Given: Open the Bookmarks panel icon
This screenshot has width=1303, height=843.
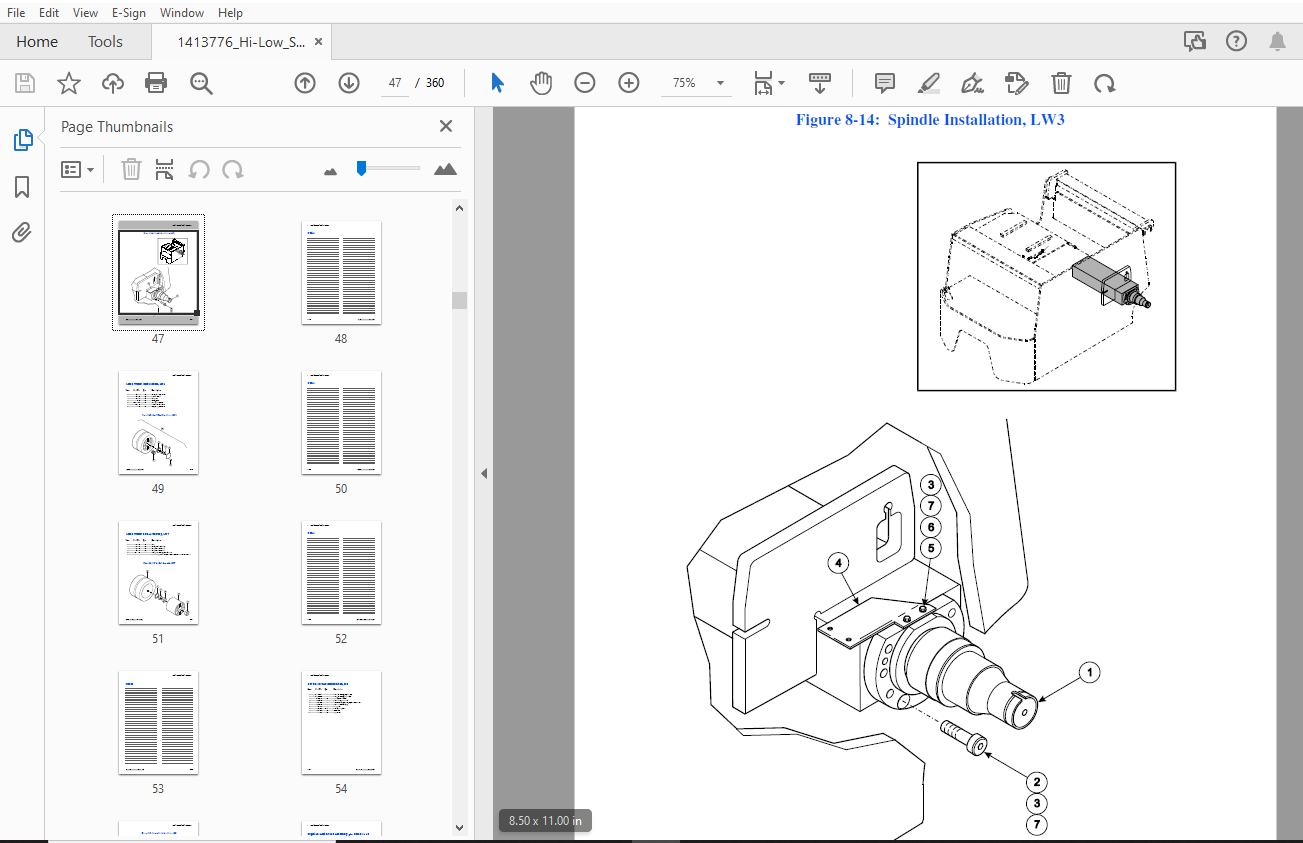Looking at the screenshot, I should pyautogui.click(x=22, y=187).
